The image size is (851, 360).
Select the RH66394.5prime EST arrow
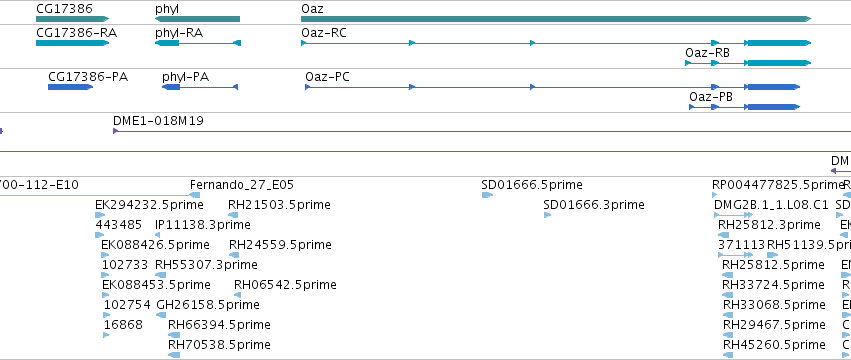pos(174,334)
